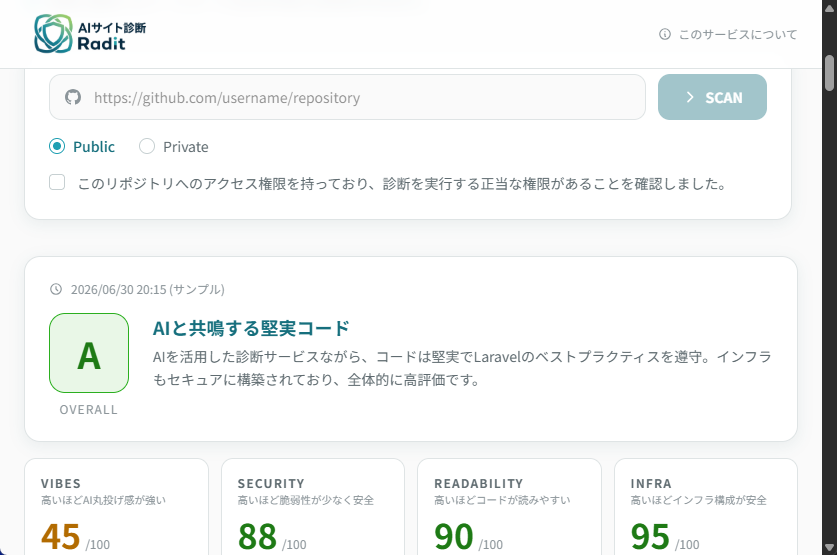
Task: Click the scrollbar down arrow
Action: click(x=829, y=548)
